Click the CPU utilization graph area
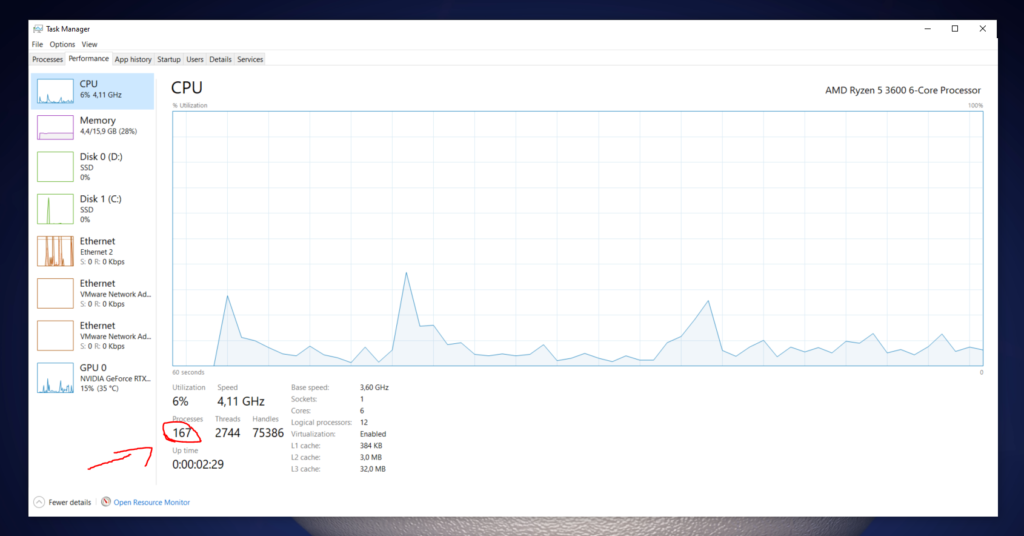 click(x=577, y=238)
